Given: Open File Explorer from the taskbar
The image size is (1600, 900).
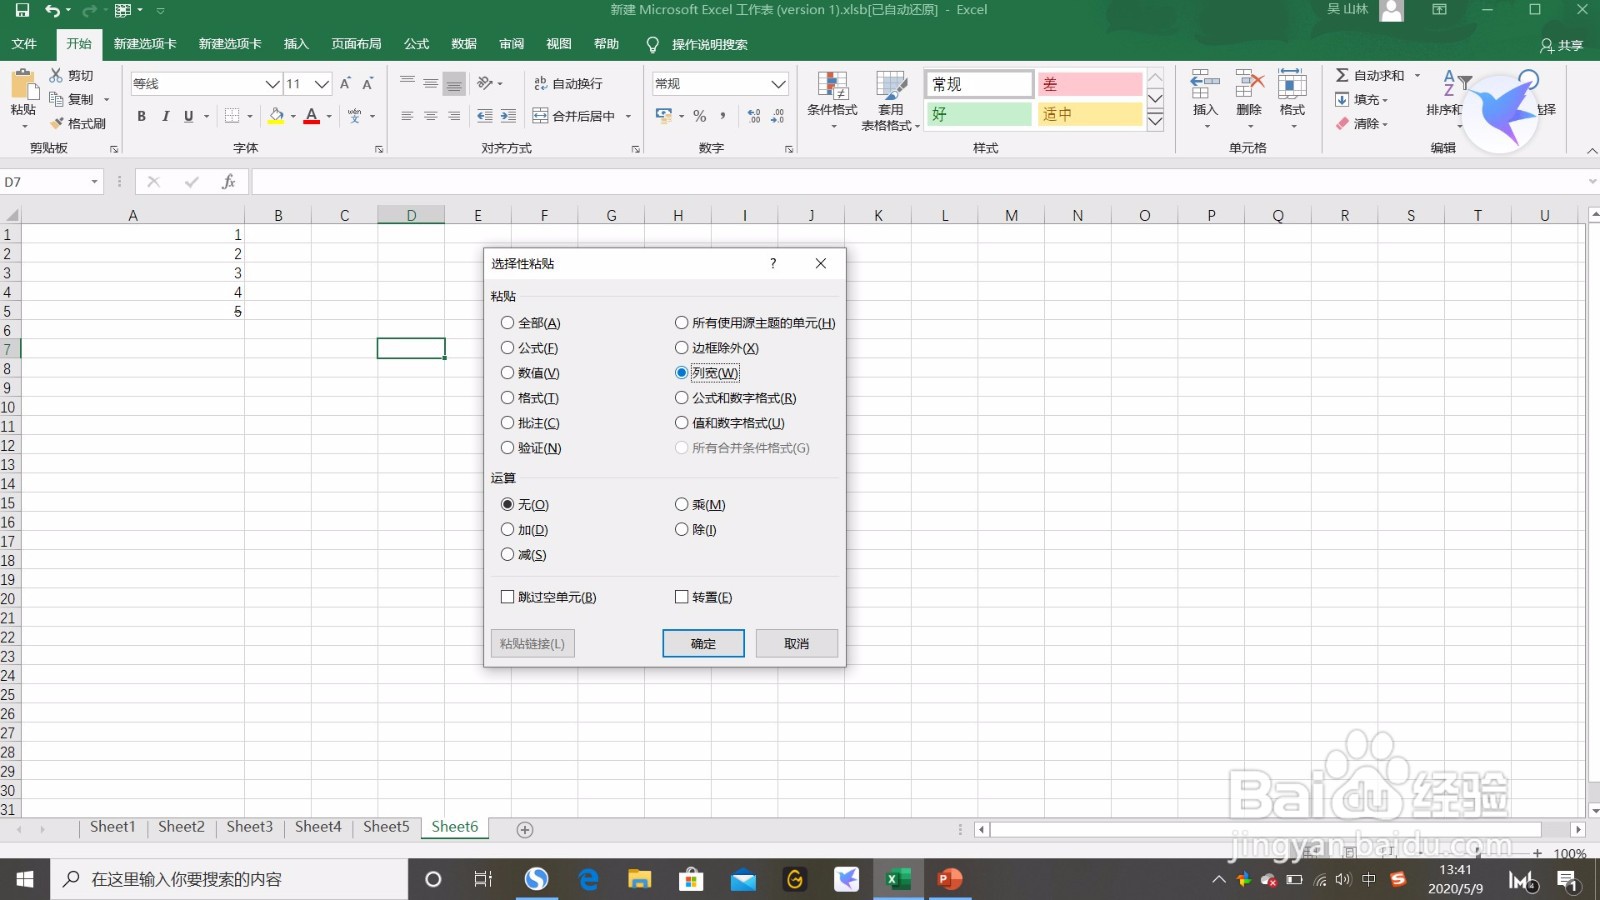Looking at the screenshot, I should coord(639,879).
